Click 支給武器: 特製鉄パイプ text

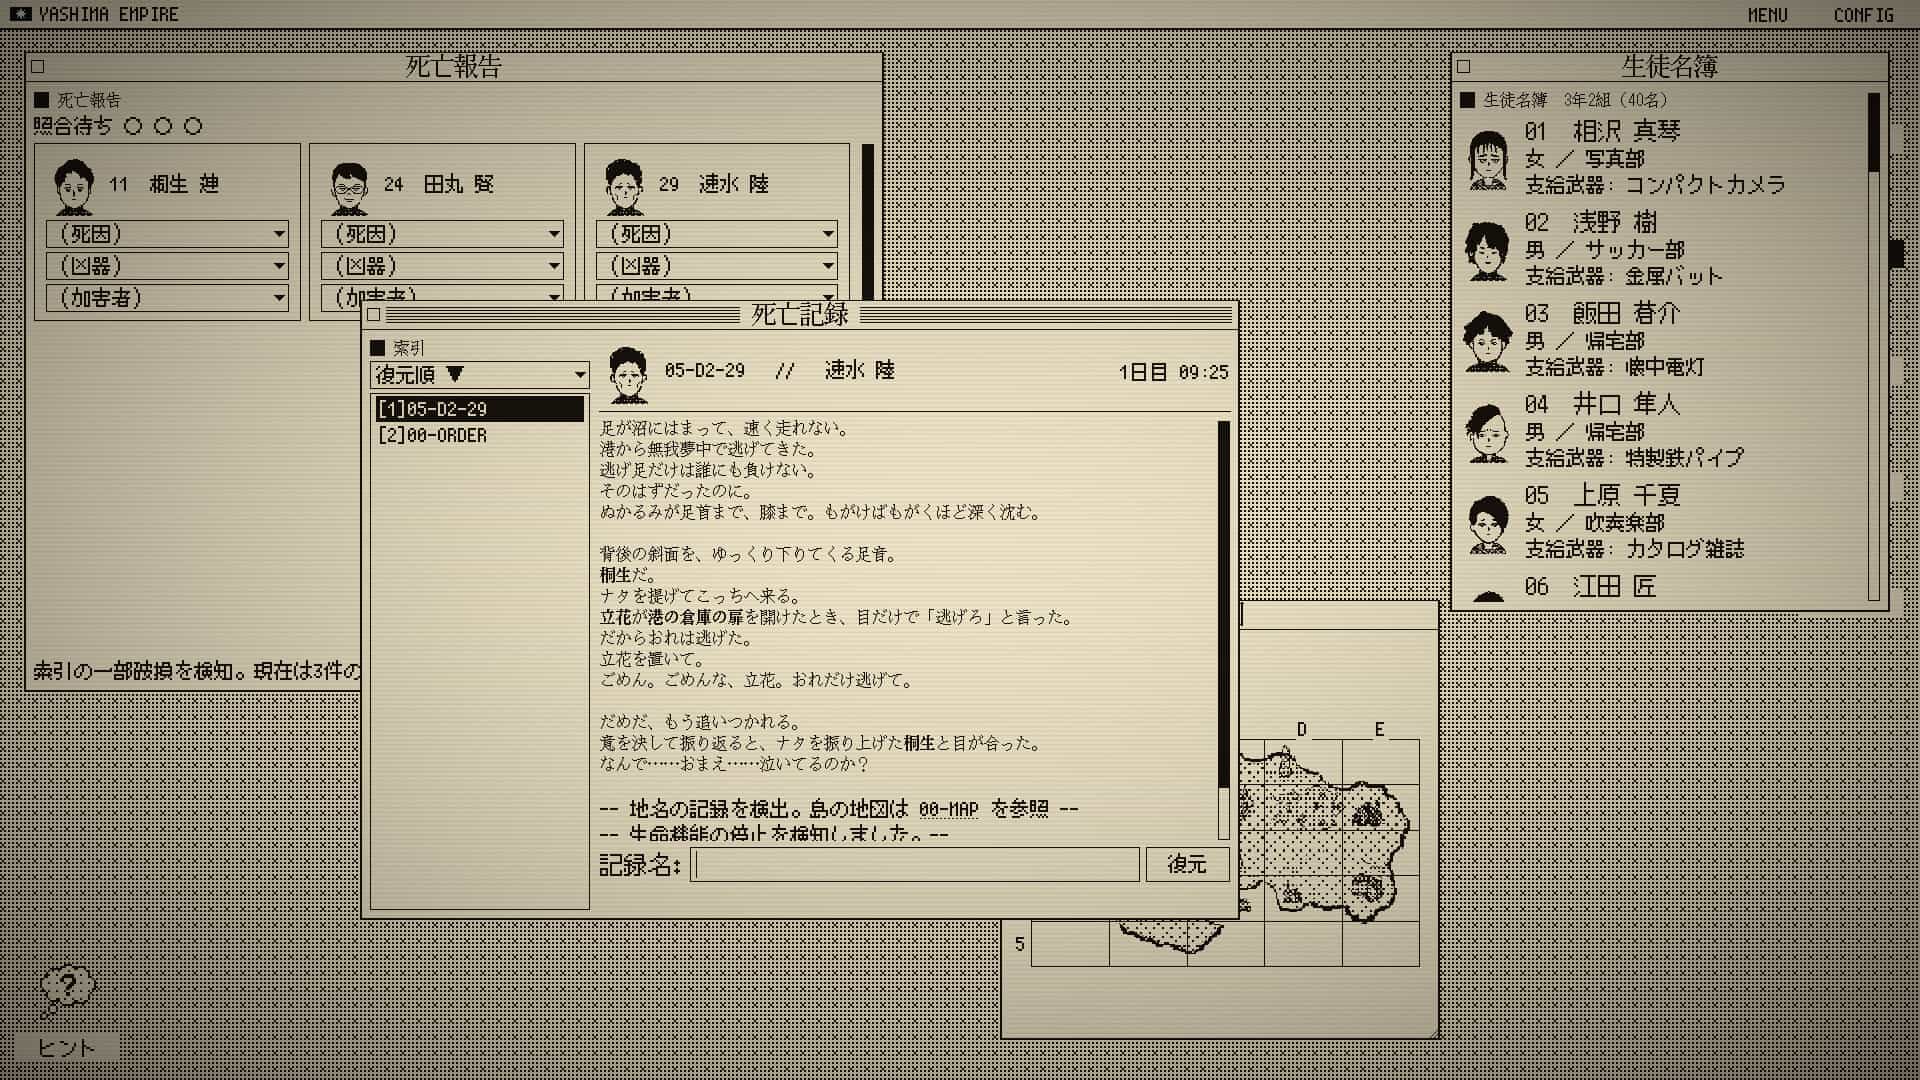click(x=1634, y=458)
